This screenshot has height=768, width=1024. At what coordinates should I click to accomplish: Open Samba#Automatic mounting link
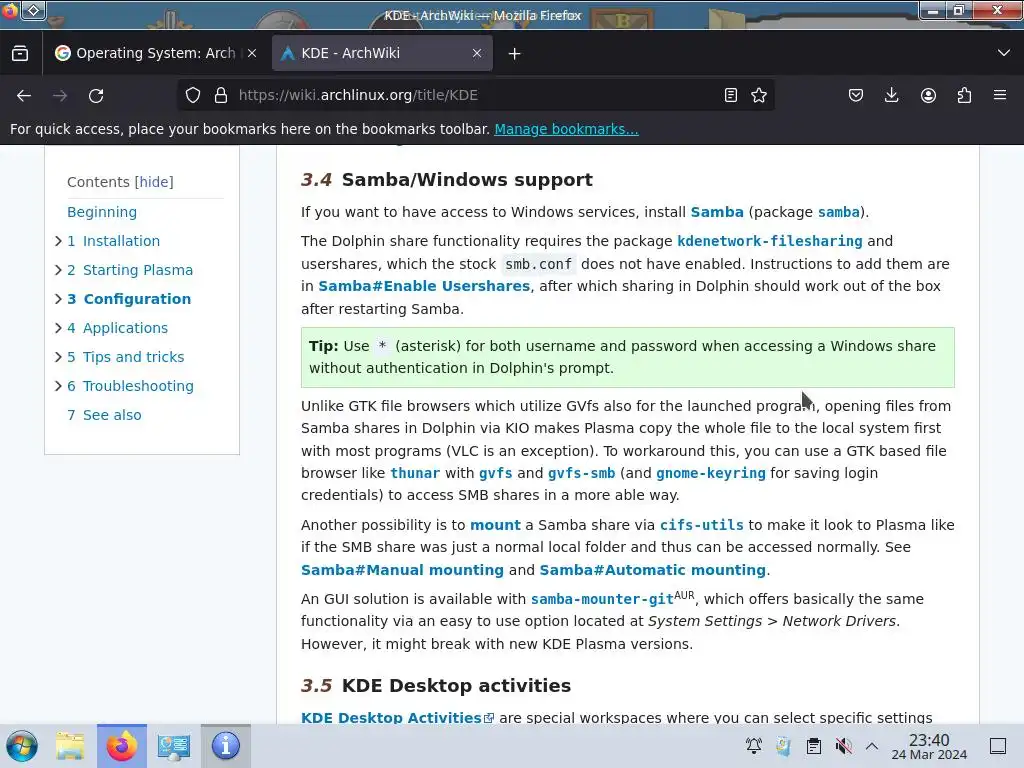[x=652, y=570]
